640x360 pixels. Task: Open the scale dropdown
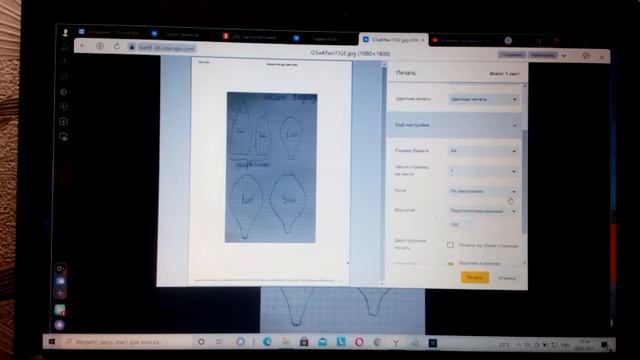(483, 211)
